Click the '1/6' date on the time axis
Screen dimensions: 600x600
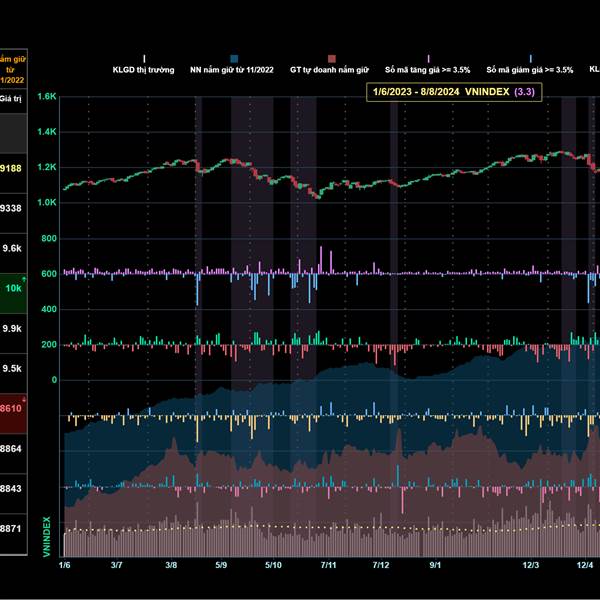[x=64, y=565]
